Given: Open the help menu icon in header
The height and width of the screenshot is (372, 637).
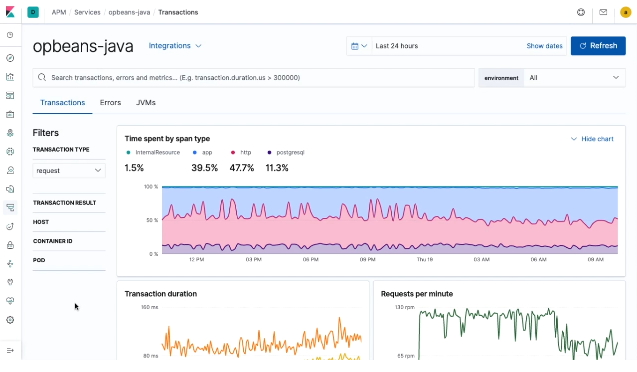Looking at the screenshot, I should click(x=581, y=12).
